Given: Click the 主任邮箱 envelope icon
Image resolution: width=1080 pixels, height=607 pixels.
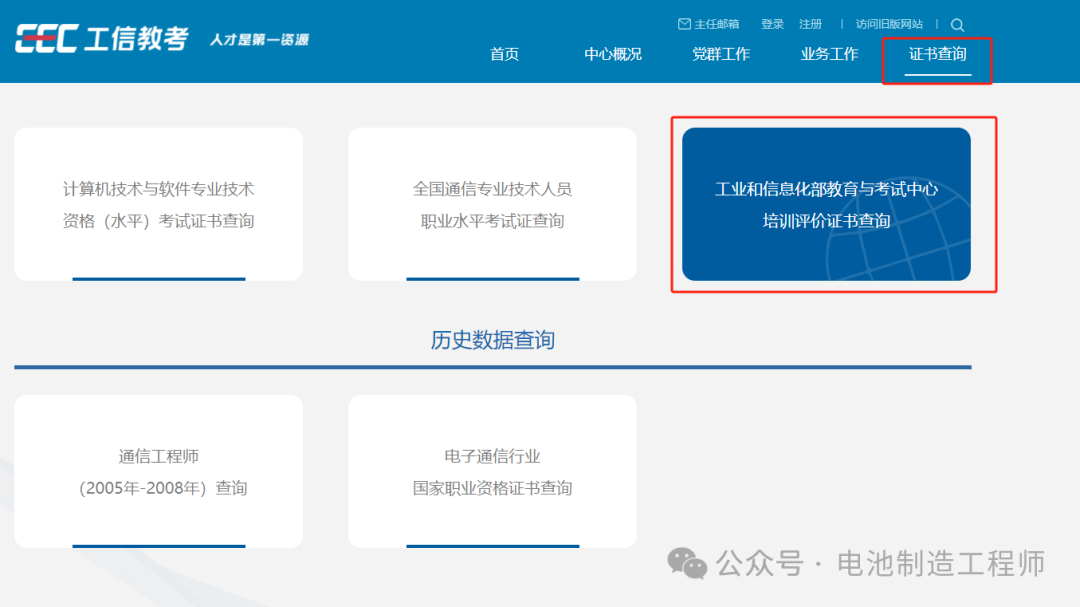Looking at the screenshot, I should tap(684, 24).
